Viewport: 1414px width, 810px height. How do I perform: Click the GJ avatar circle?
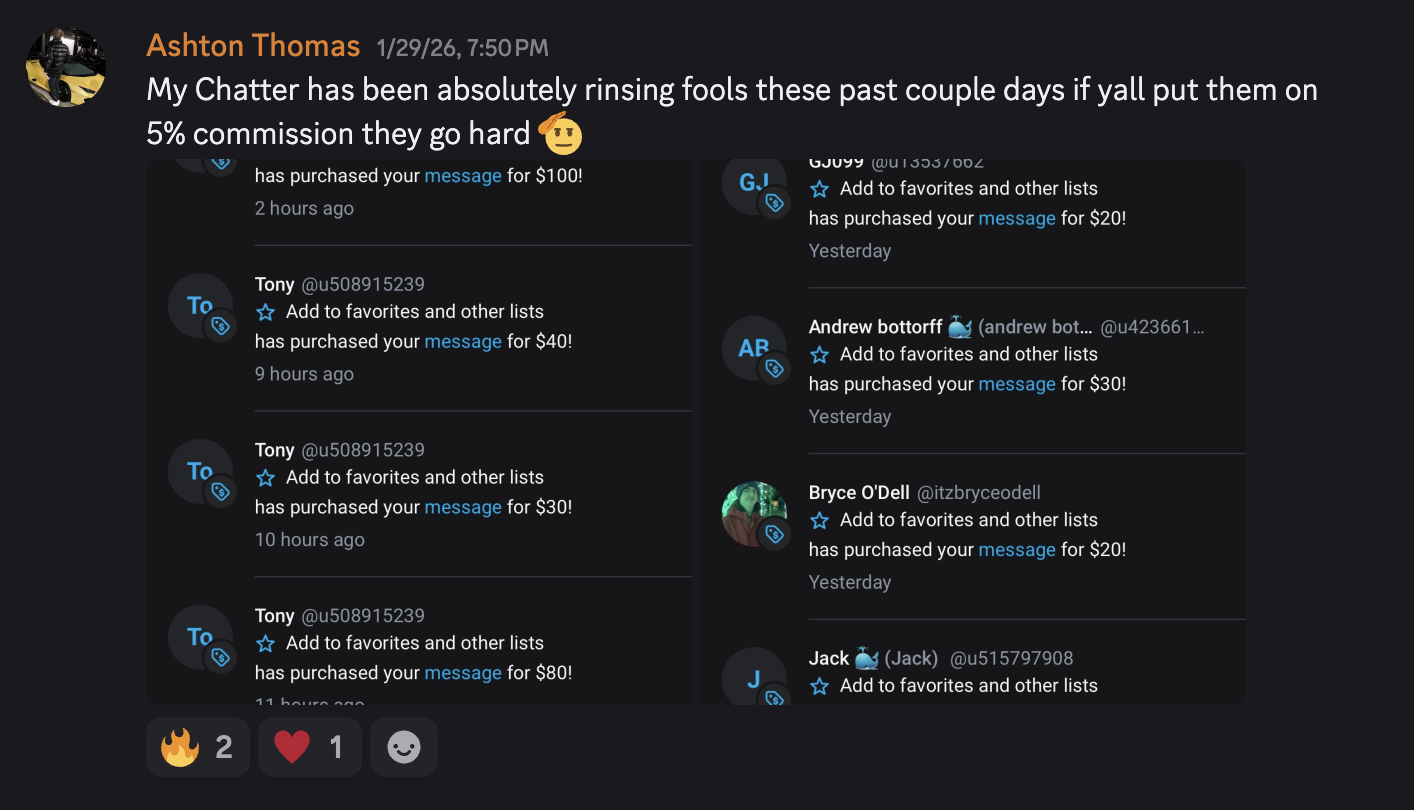click(754, 184)
